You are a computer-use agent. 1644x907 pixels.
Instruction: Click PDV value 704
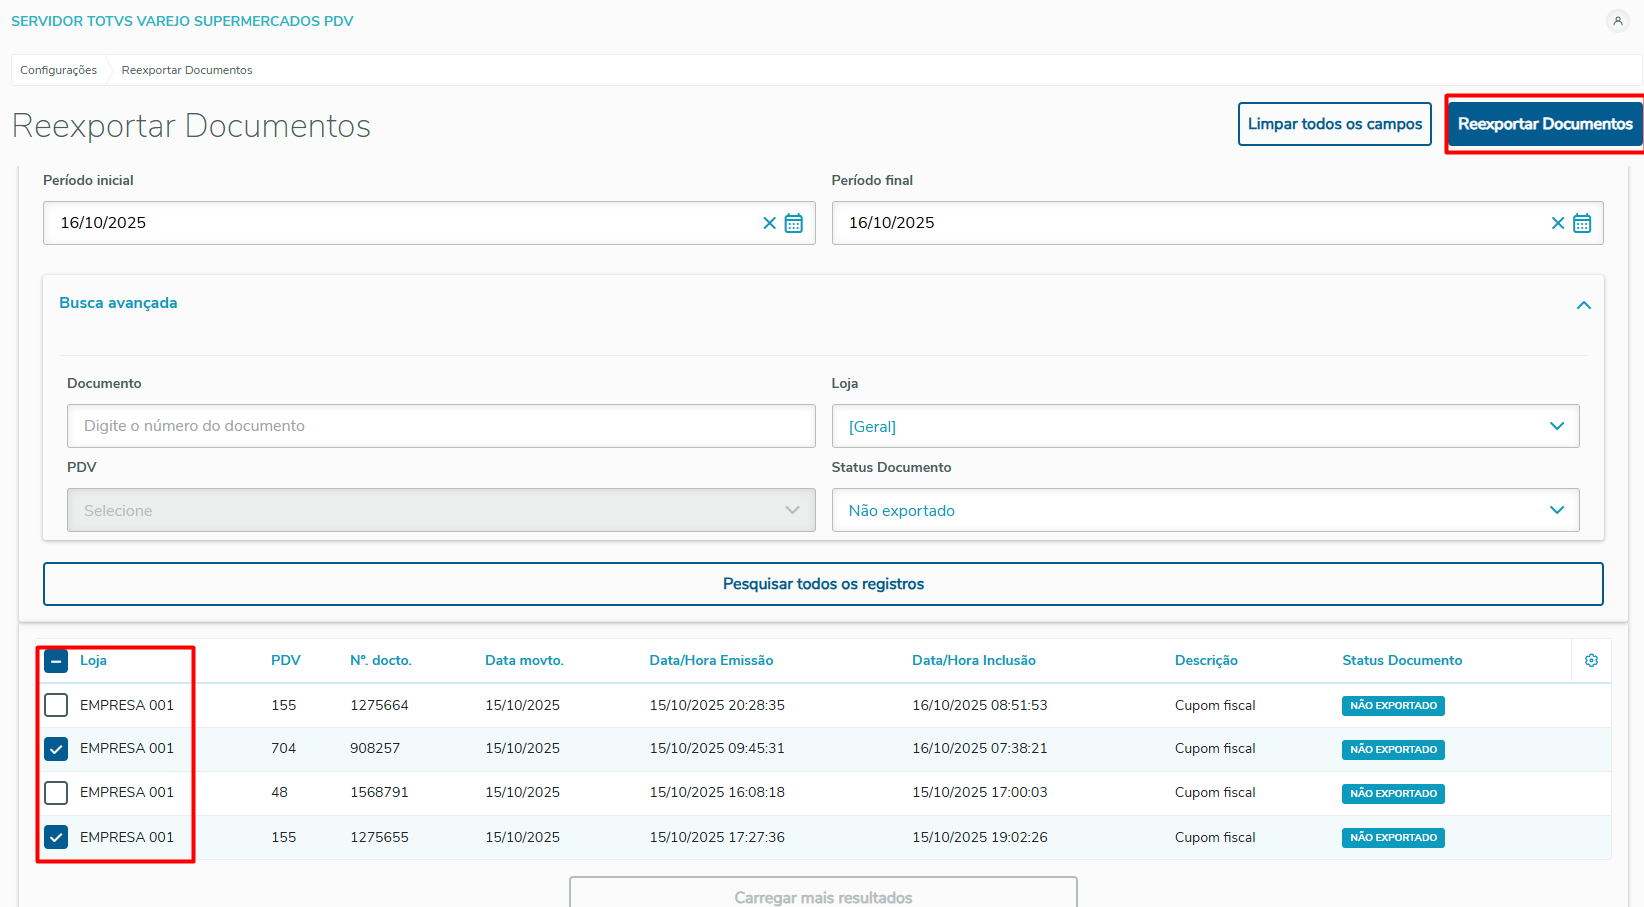point(284,748)
